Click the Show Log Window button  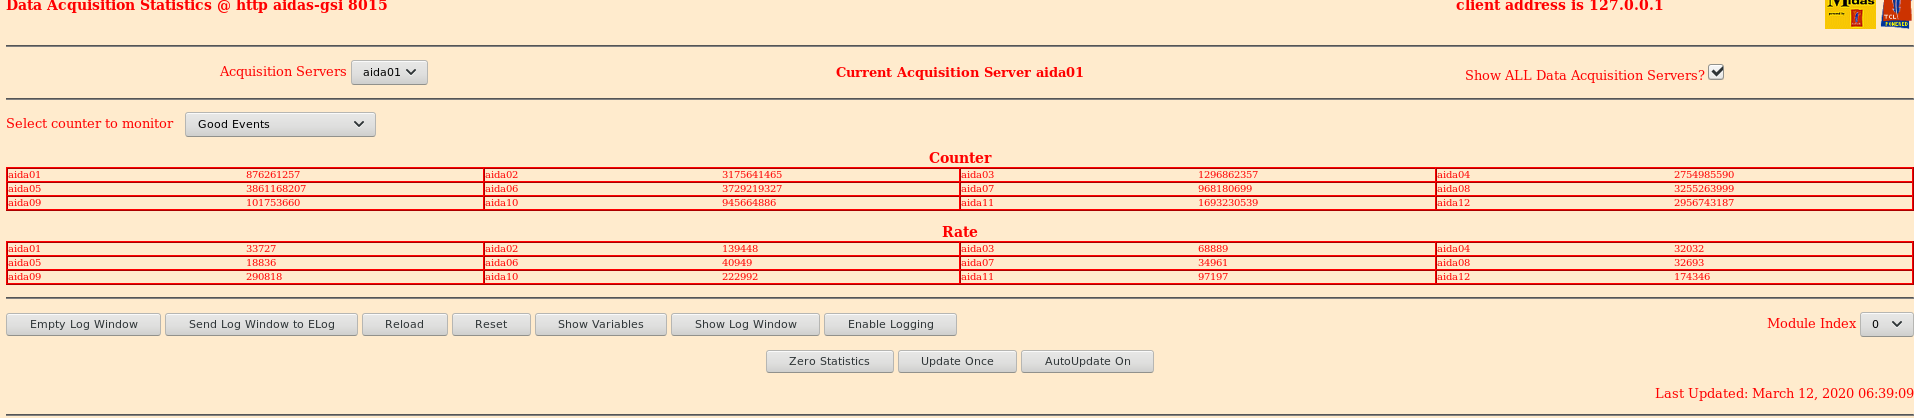[746, 324]
